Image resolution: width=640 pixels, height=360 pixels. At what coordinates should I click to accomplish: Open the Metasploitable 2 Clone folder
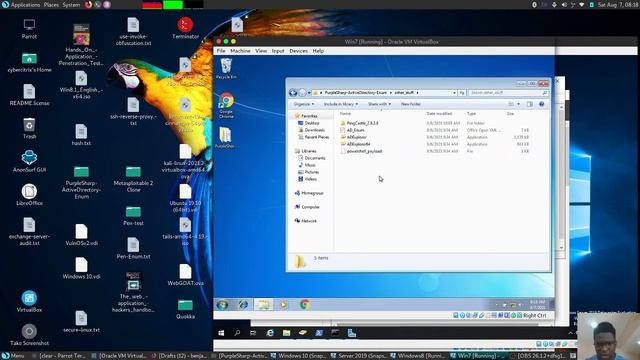[133, 178]
